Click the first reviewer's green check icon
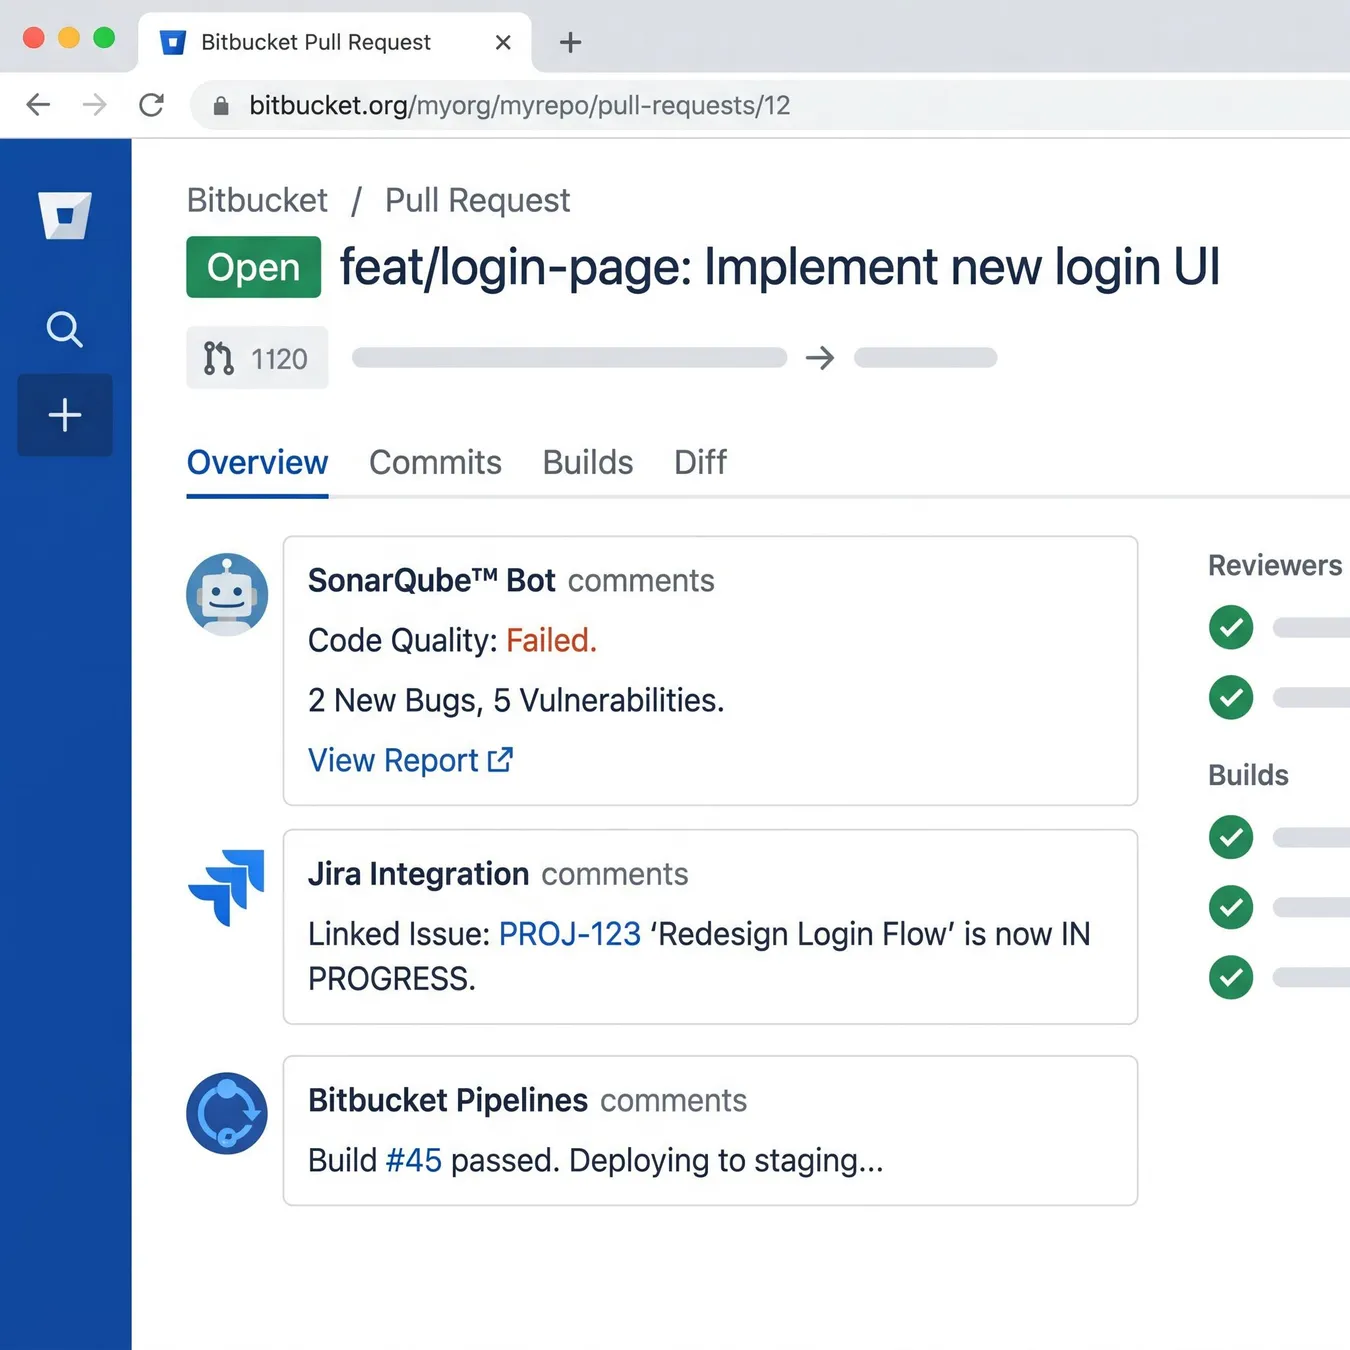 click(x=1231, y=627)
